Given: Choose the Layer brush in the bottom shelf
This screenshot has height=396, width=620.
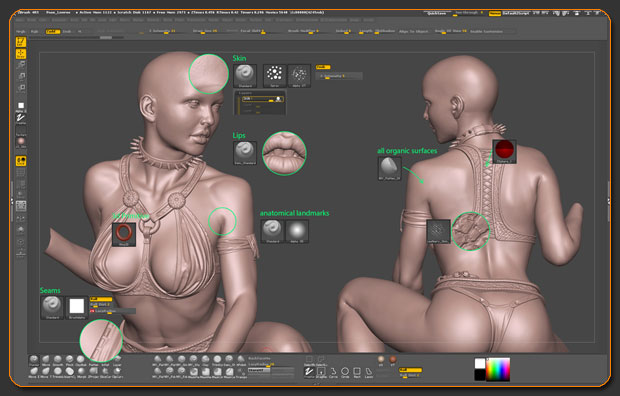Looking at the screenshot, I should point(117,360).
